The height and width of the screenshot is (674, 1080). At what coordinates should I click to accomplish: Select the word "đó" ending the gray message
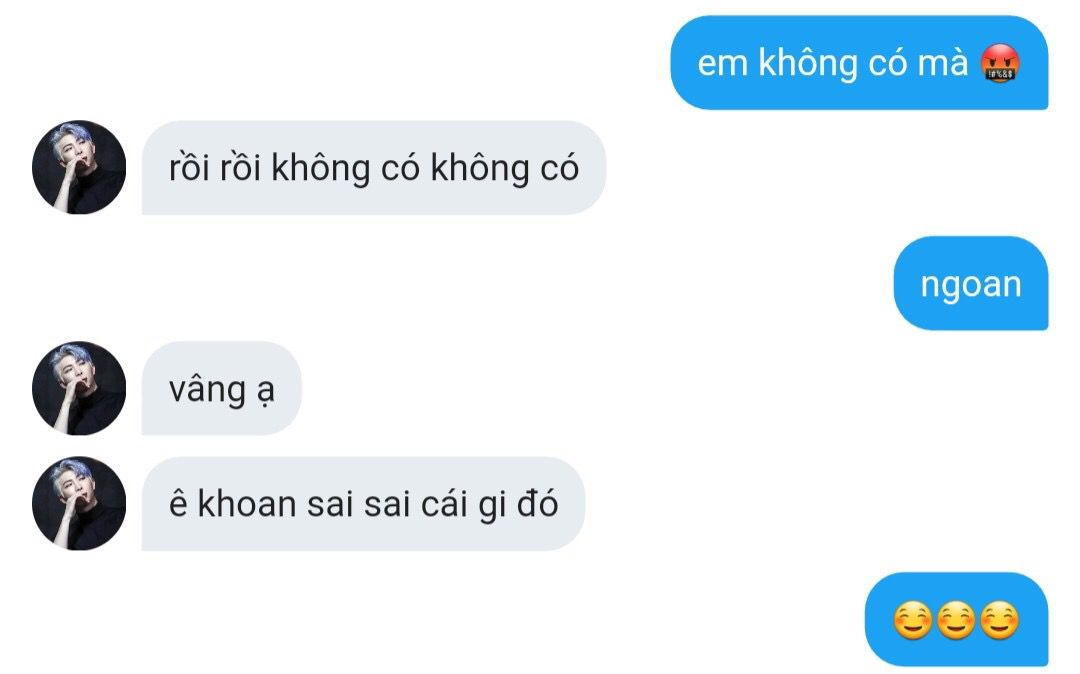point(537,503)
